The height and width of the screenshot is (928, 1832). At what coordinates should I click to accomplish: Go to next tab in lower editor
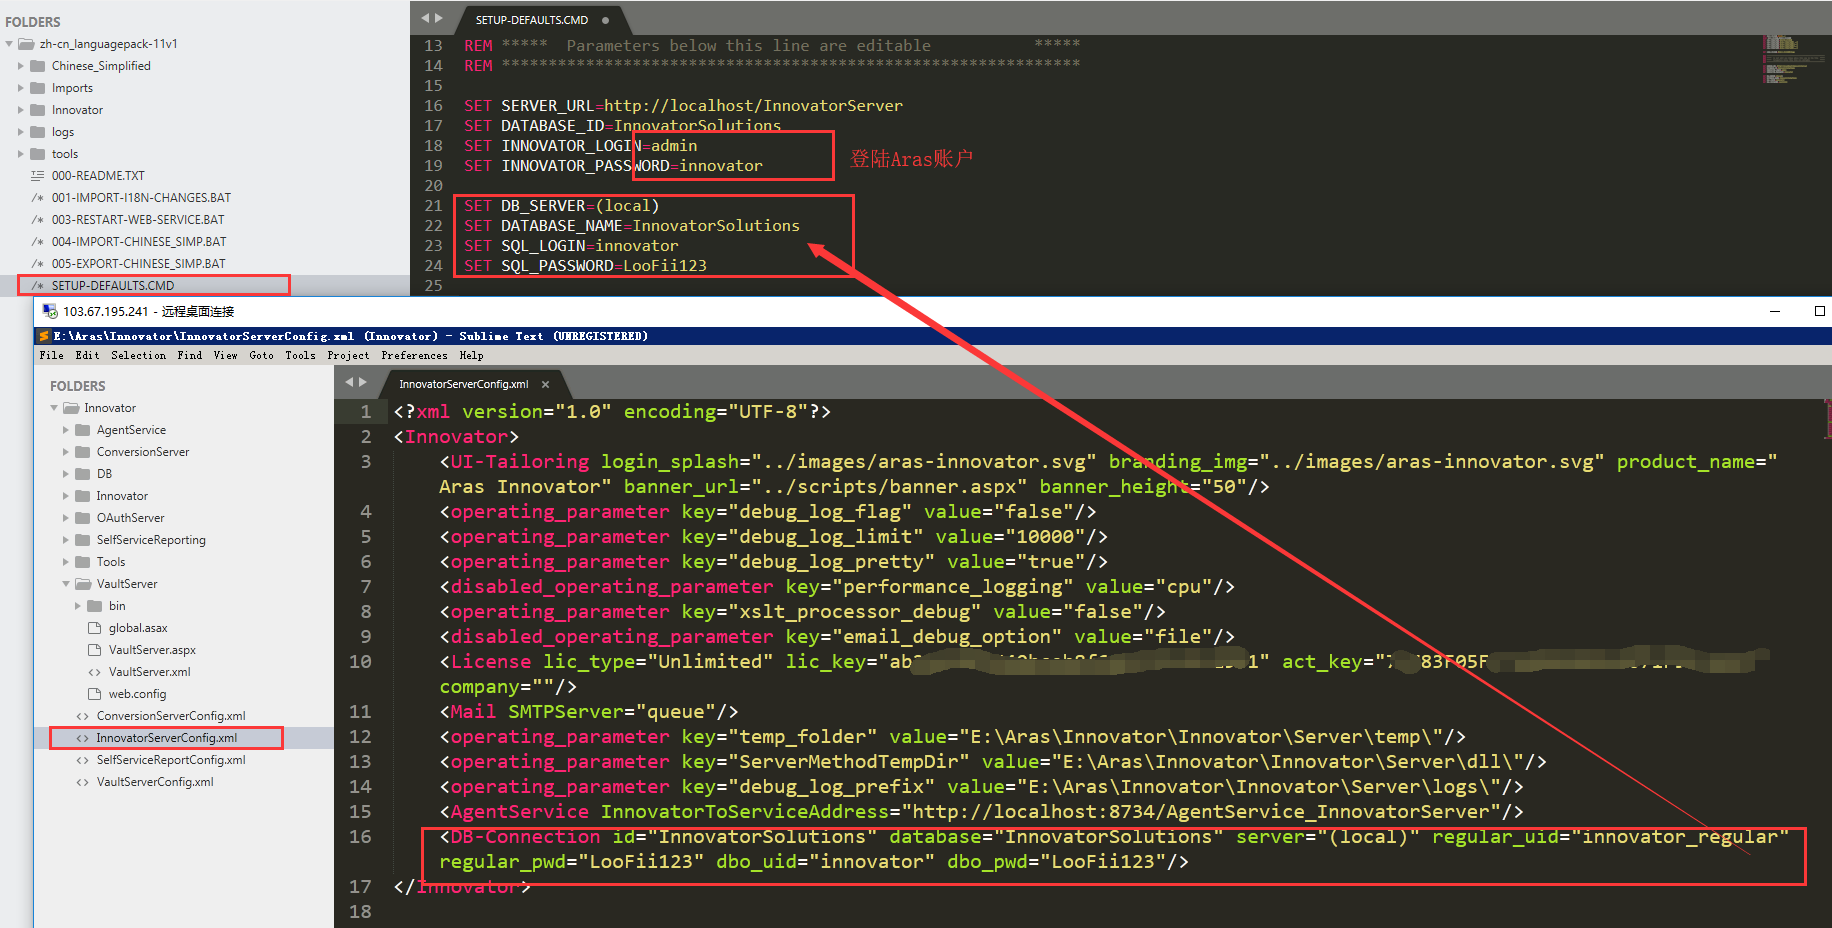[362, 382]
